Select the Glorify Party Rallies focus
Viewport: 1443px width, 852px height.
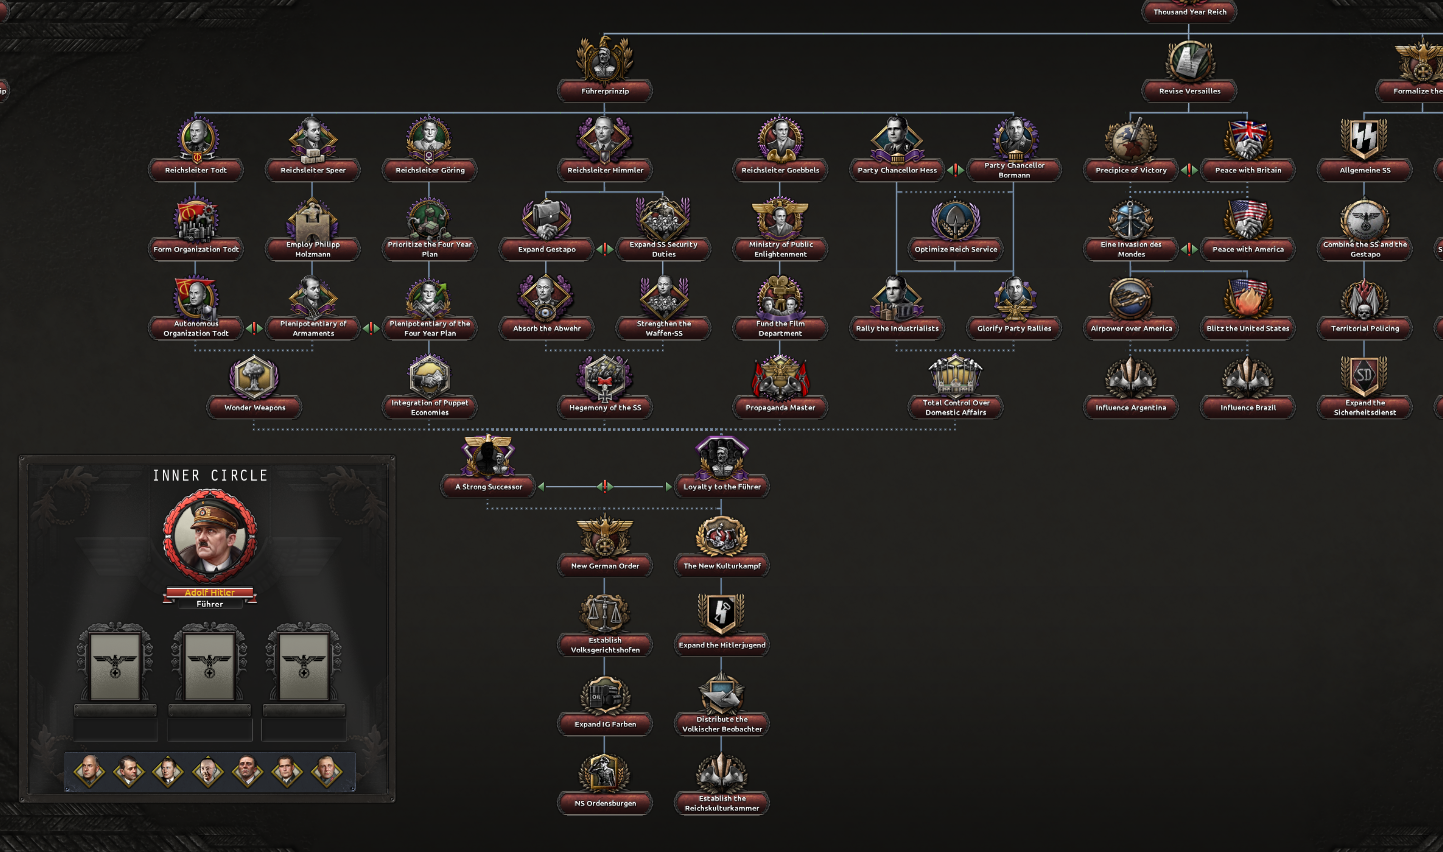[x=1014, y=307]
